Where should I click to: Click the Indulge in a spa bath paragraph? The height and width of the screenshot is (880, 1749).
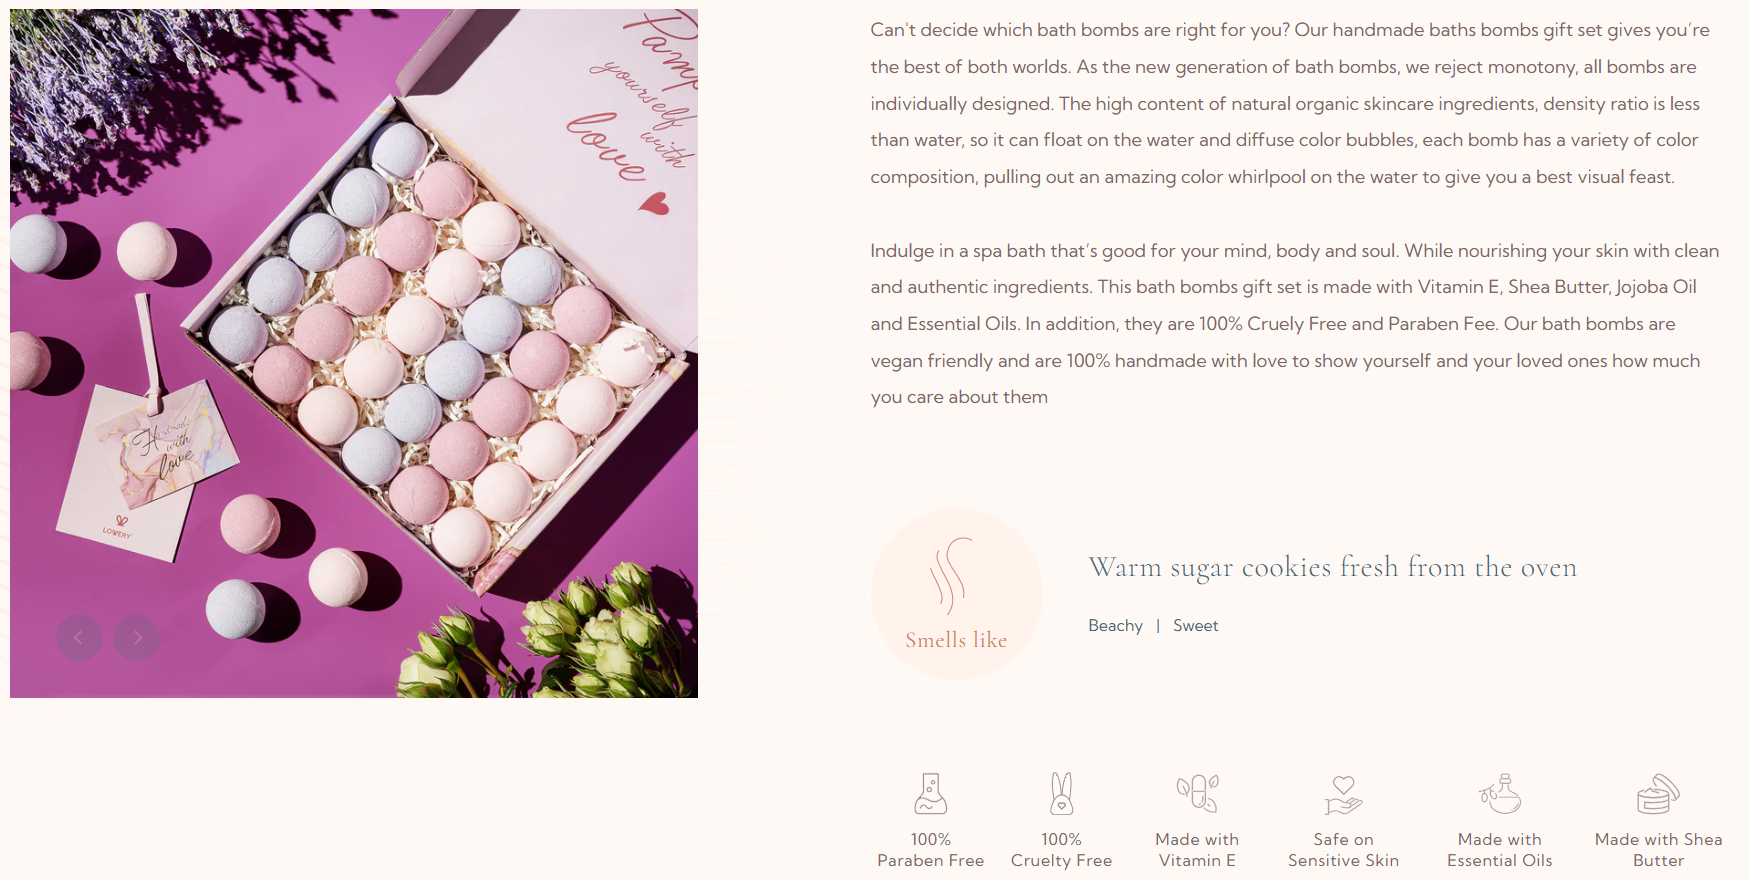[x=1294, y=324]
